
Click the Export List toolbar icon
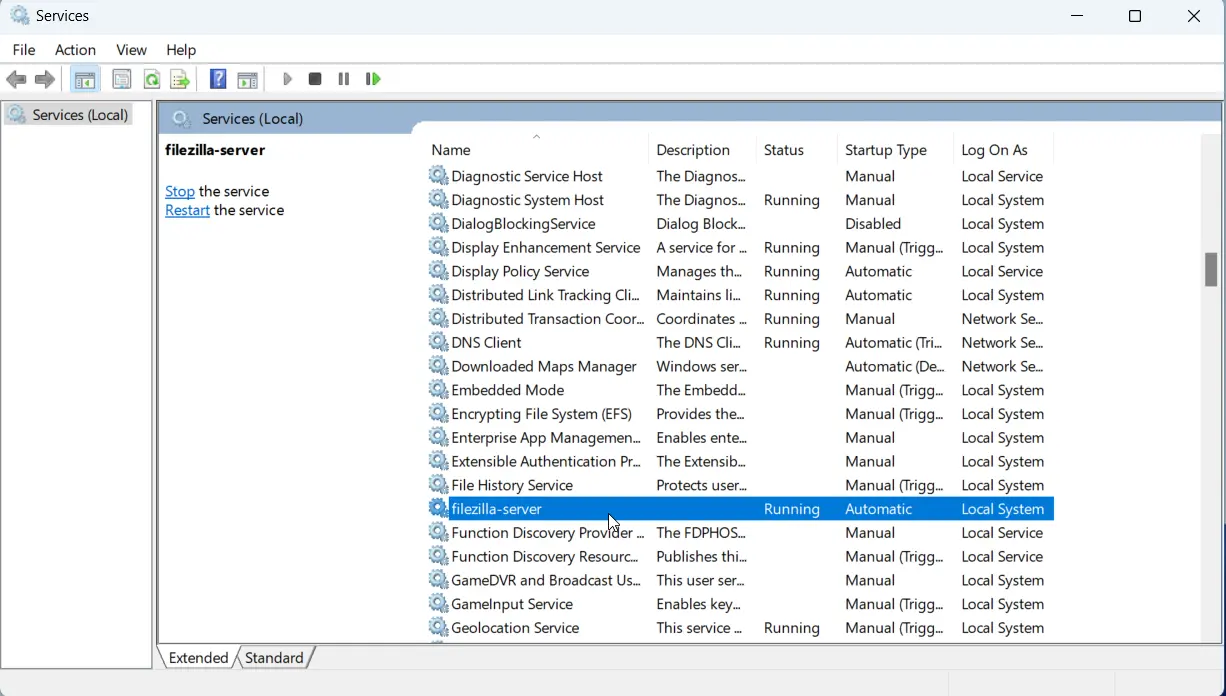pyautogui.click(x=180, y=79)
